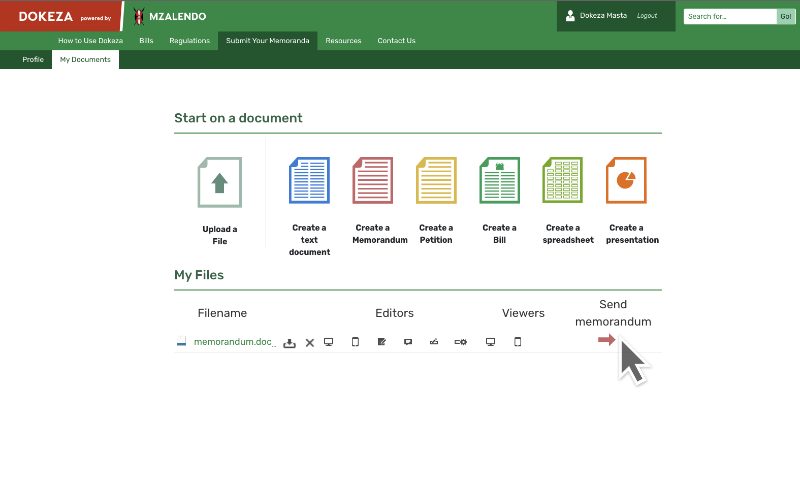Image resolution: width=800 pixels, height=484 pixels.
Task: Start a new Petition document
Action: click(436, 181)
